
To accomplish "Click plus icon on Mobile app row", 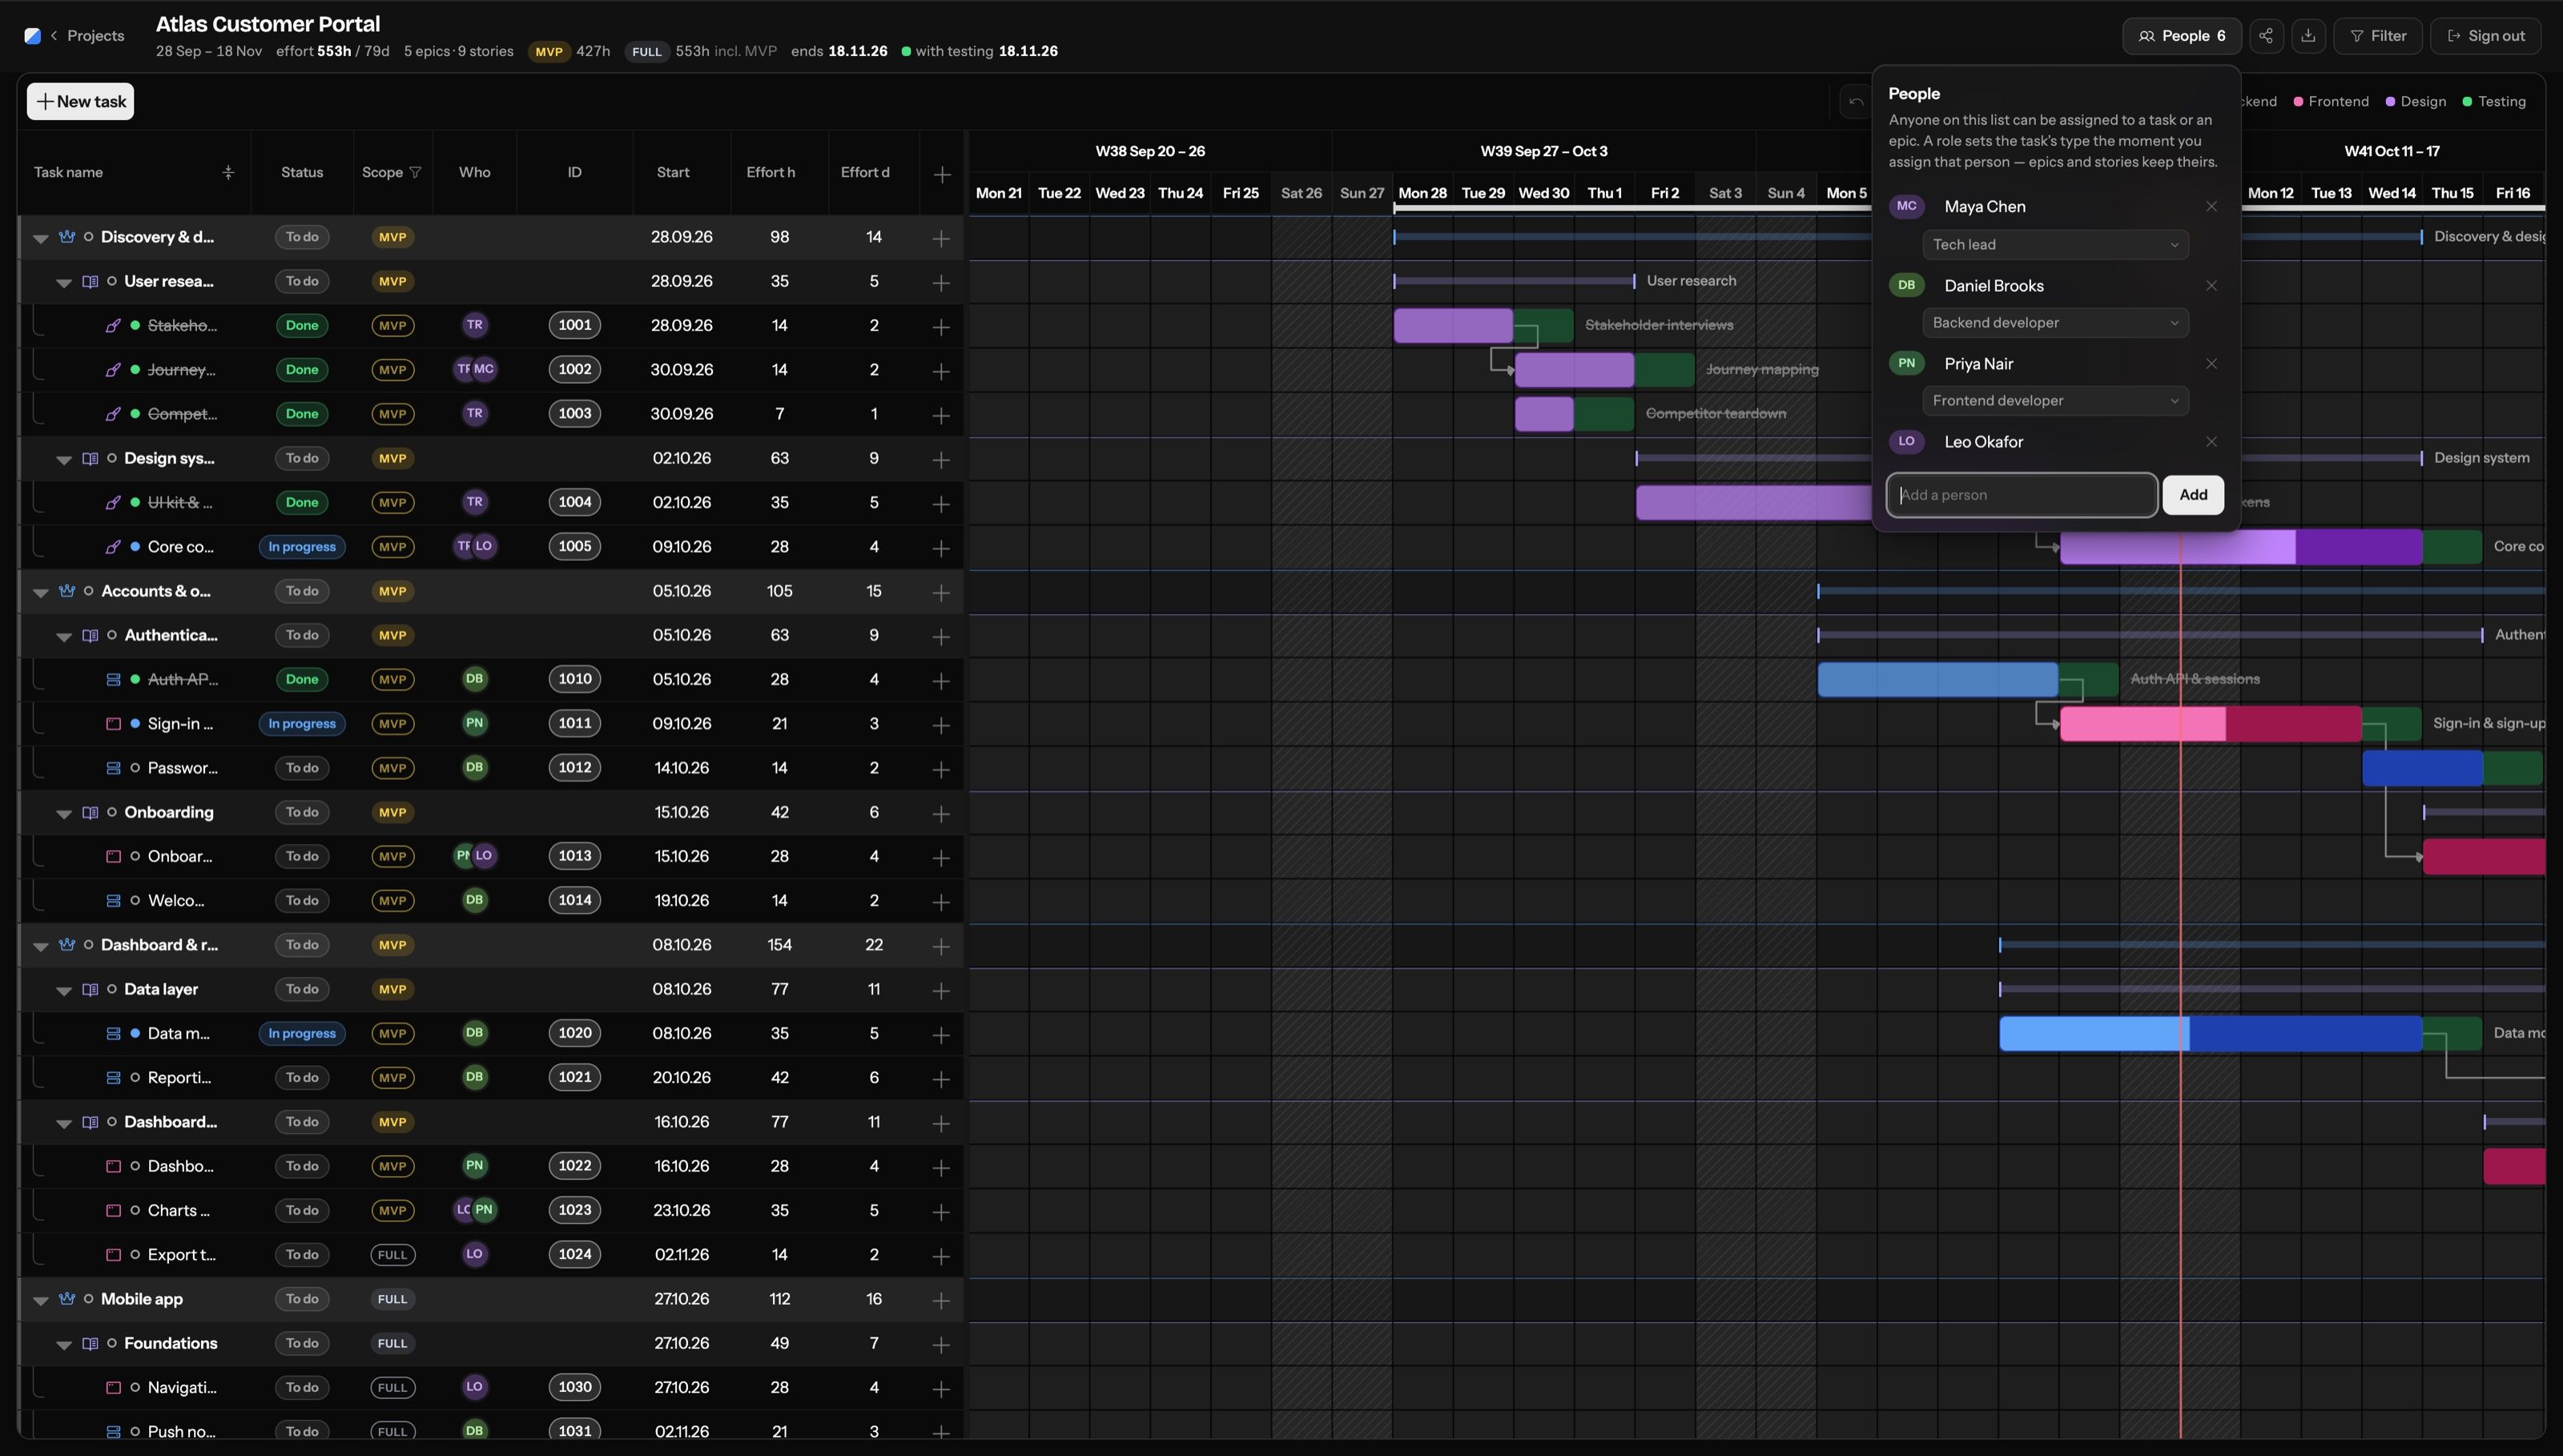I will click(941, 1300).
